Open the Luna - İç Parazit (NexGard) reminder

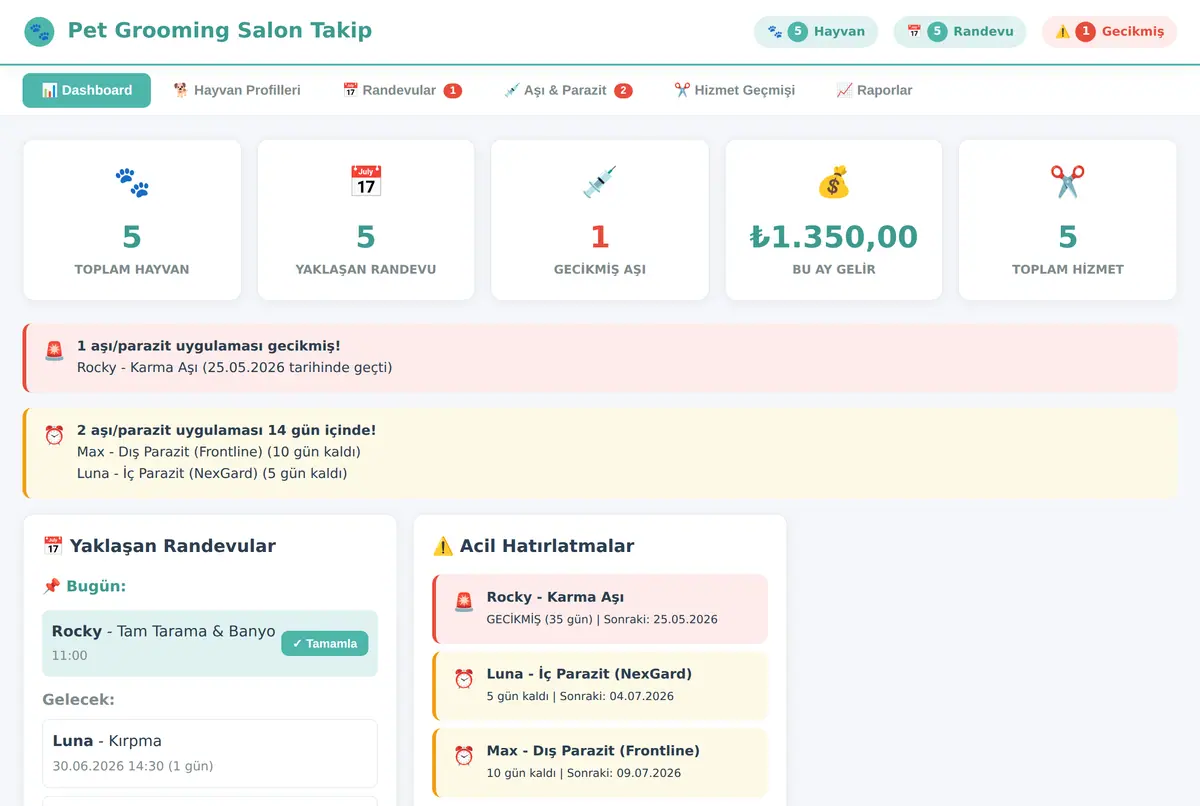[600, 686]
